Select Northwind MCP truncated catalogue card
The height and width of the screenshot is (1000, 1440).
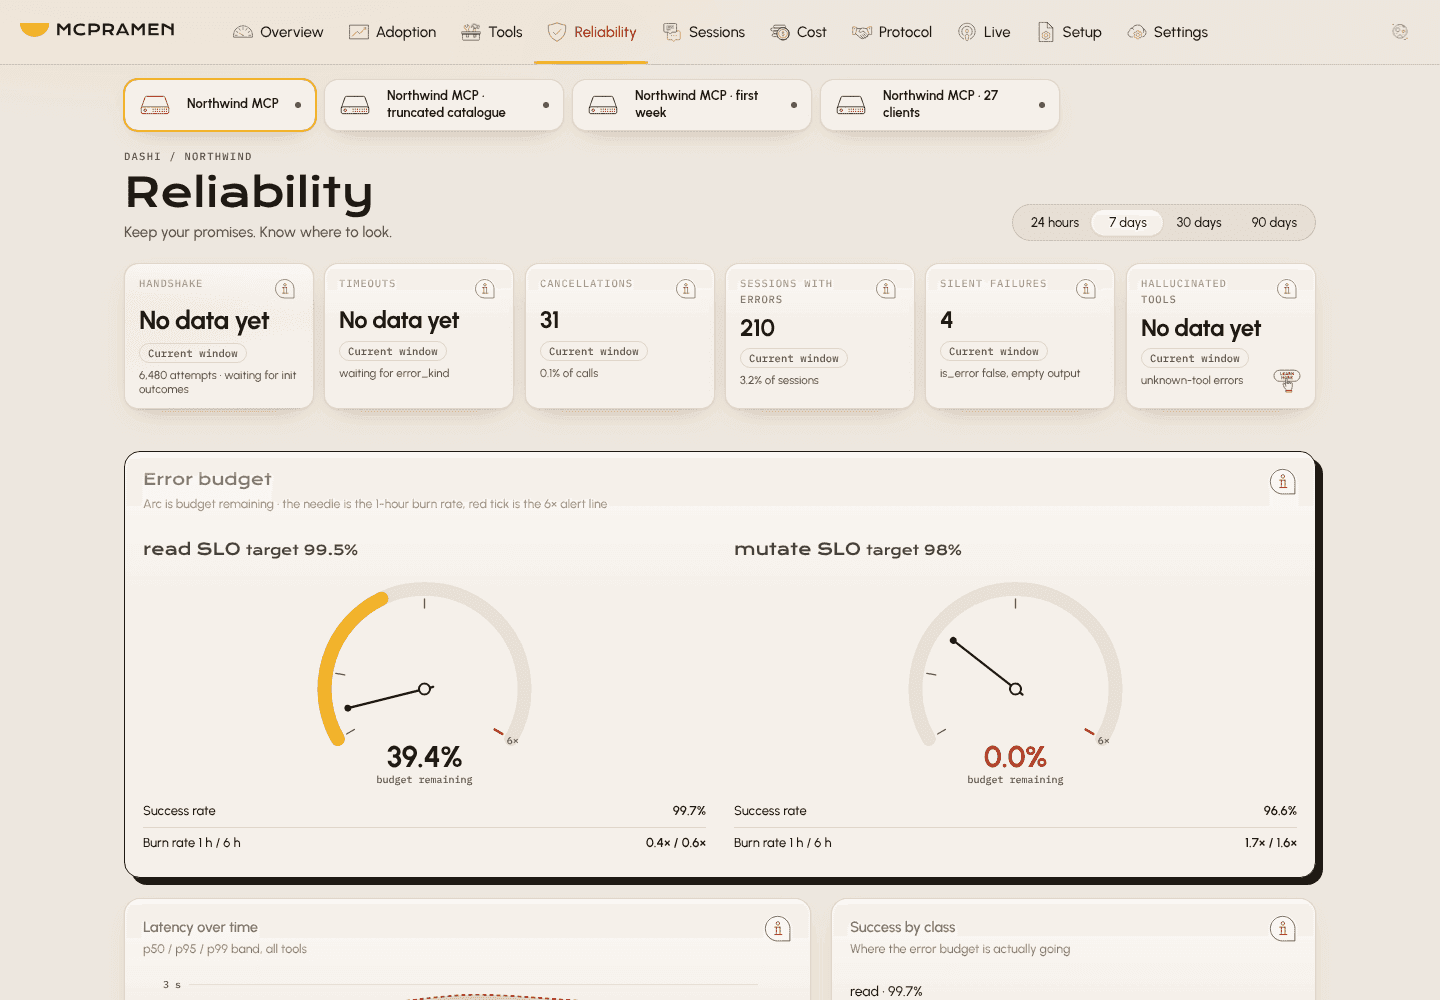click(x=444, y=105)
